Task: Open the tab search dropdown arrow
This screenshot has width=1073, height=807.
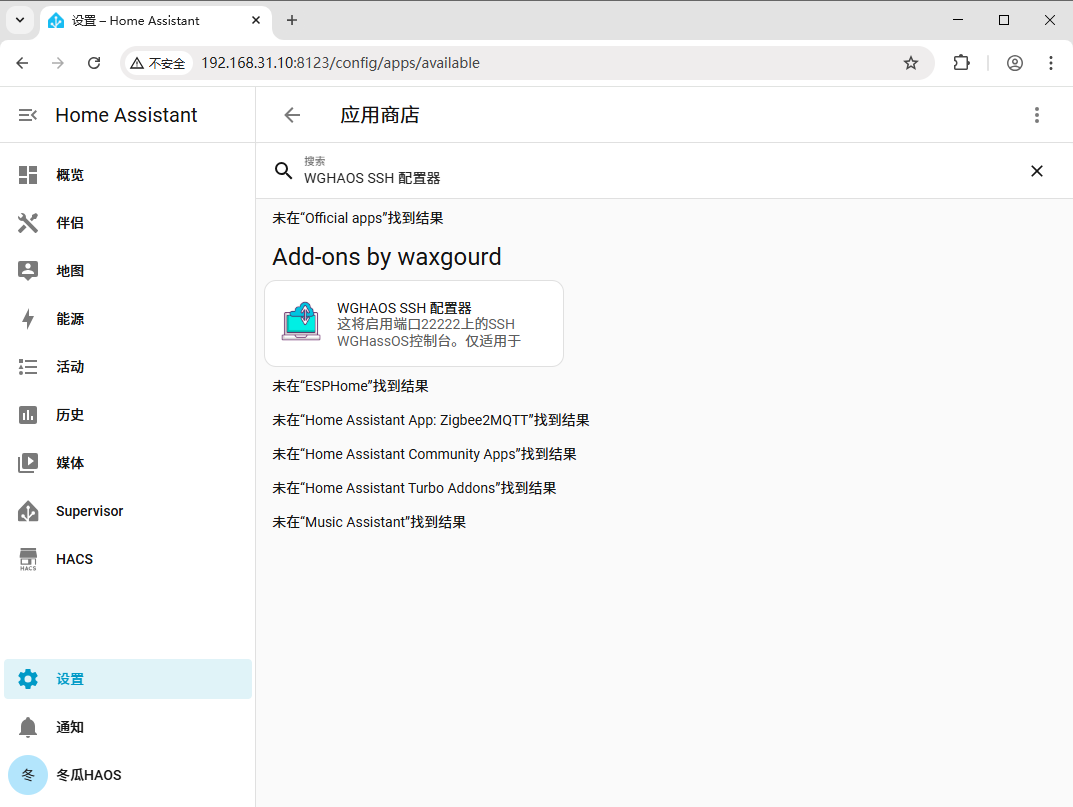Action: click(20, 21)
